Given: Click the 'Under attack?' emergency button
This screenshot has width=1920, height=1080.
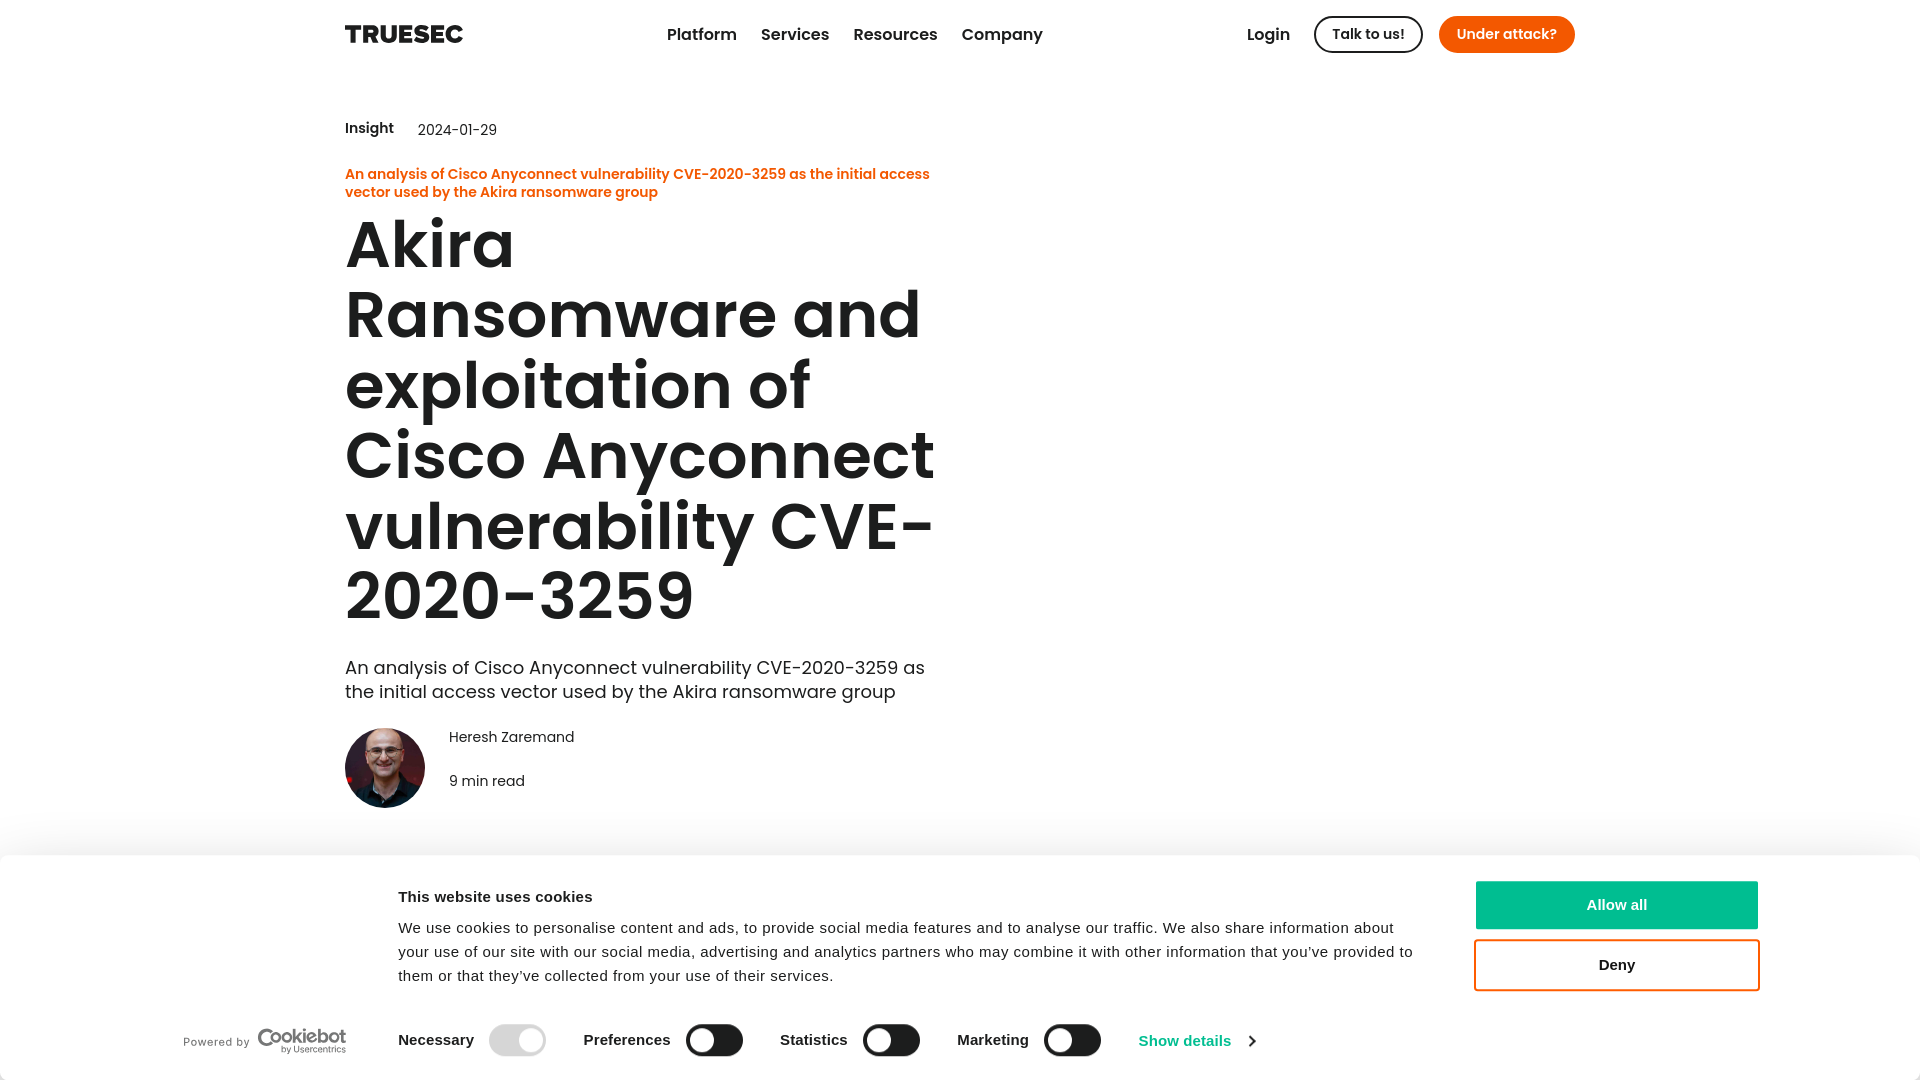Looking at the screenshot, I should tap(1506, 34).
